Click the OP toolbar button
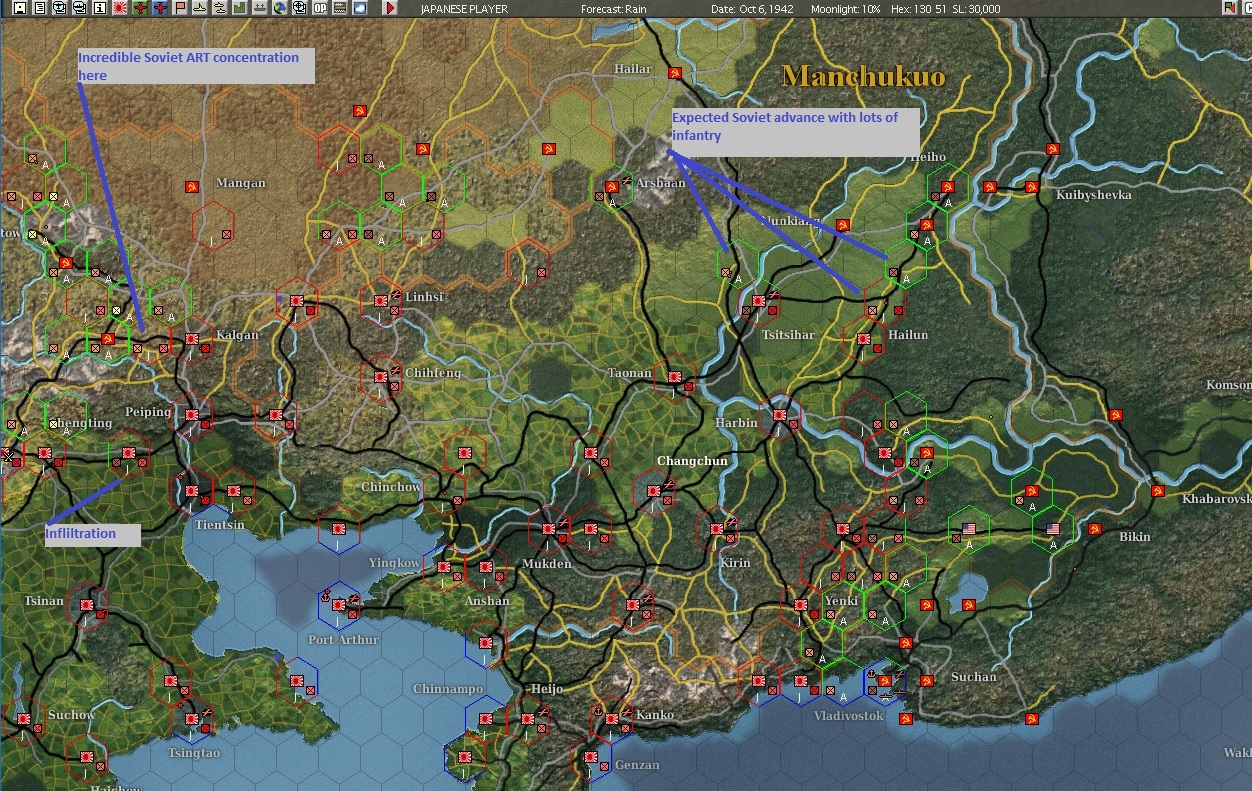 pyautogui.click(x=320, y=8)
